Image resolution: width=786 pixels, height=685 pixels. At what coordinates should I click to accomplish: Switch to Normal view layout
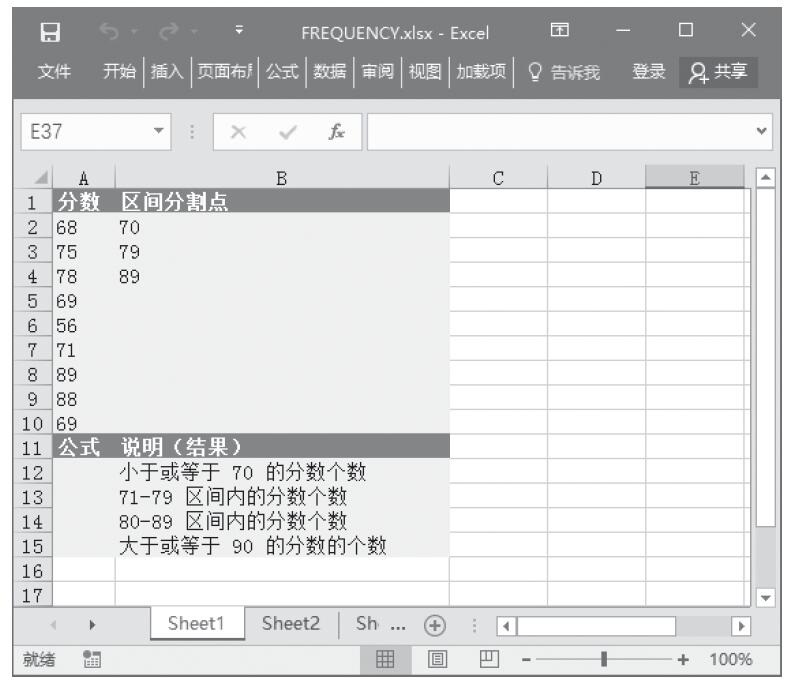pos(384,659)
